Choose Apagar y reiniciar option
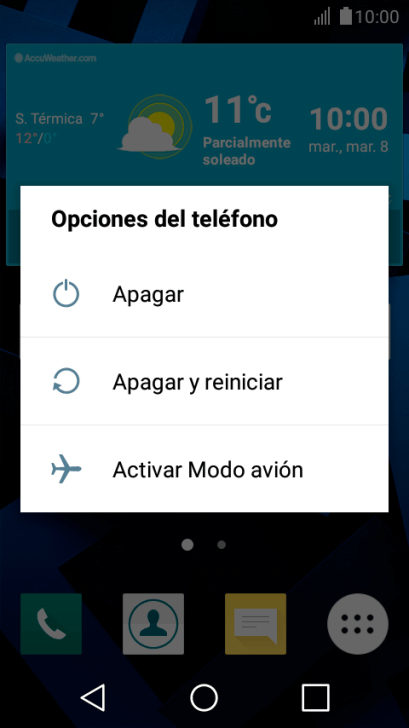Image resolution: width=409 pixels, height=728 pixels. 204,381
